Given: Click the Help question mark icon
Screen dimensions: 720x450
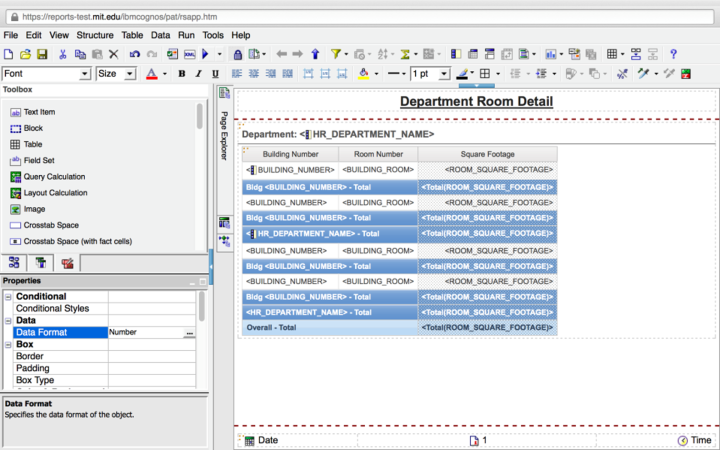Looking at the screenshot, I should point(673,54).
